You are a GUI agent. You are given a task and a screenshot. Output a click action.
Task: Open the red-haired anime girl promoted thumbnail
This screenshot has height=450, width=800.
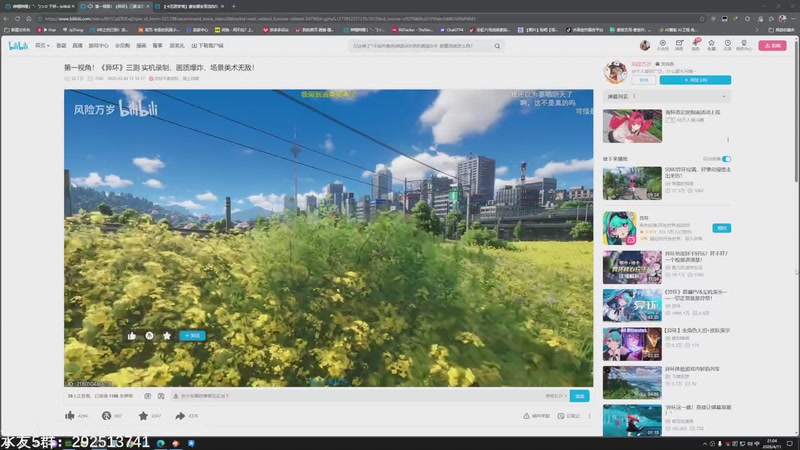pyautogui.click(x=632, y=126)
